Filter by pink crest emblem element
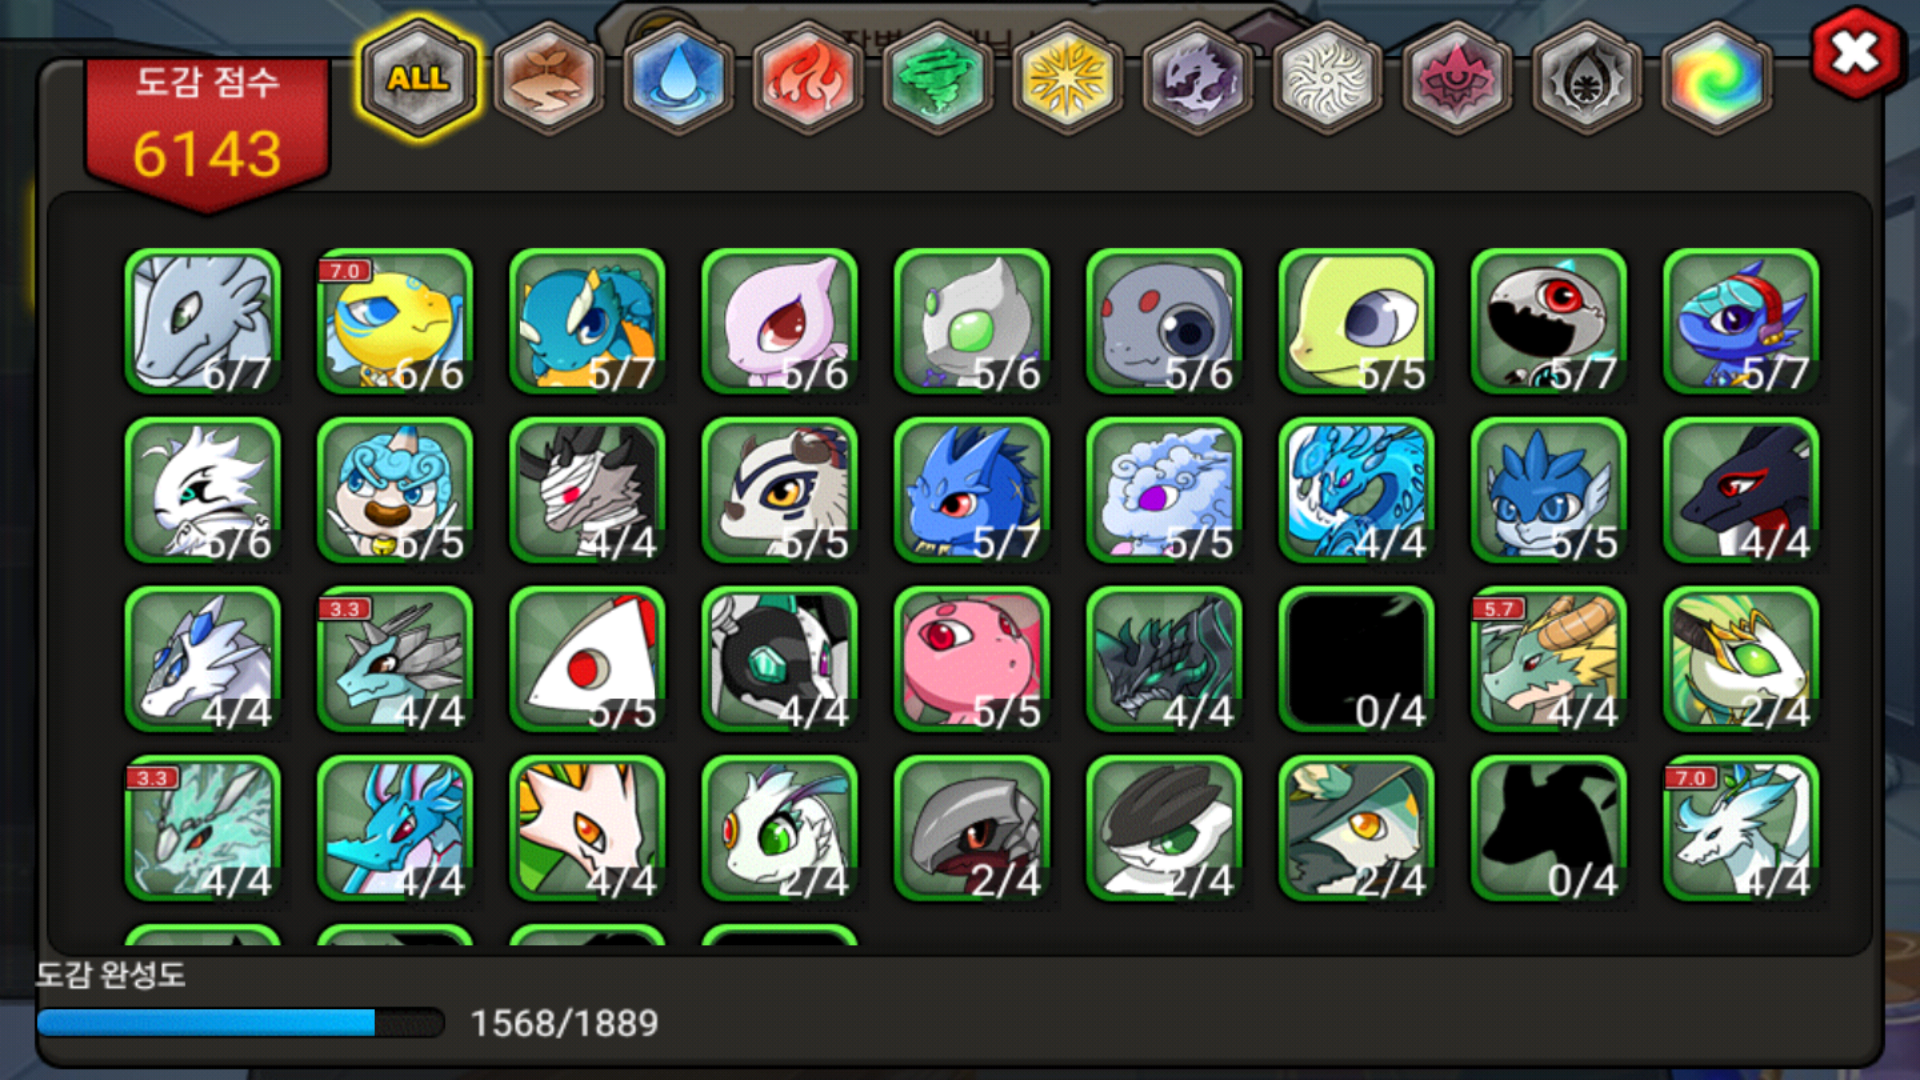Viewport: 1920px width, 1080px height. tap(1457, 78)
